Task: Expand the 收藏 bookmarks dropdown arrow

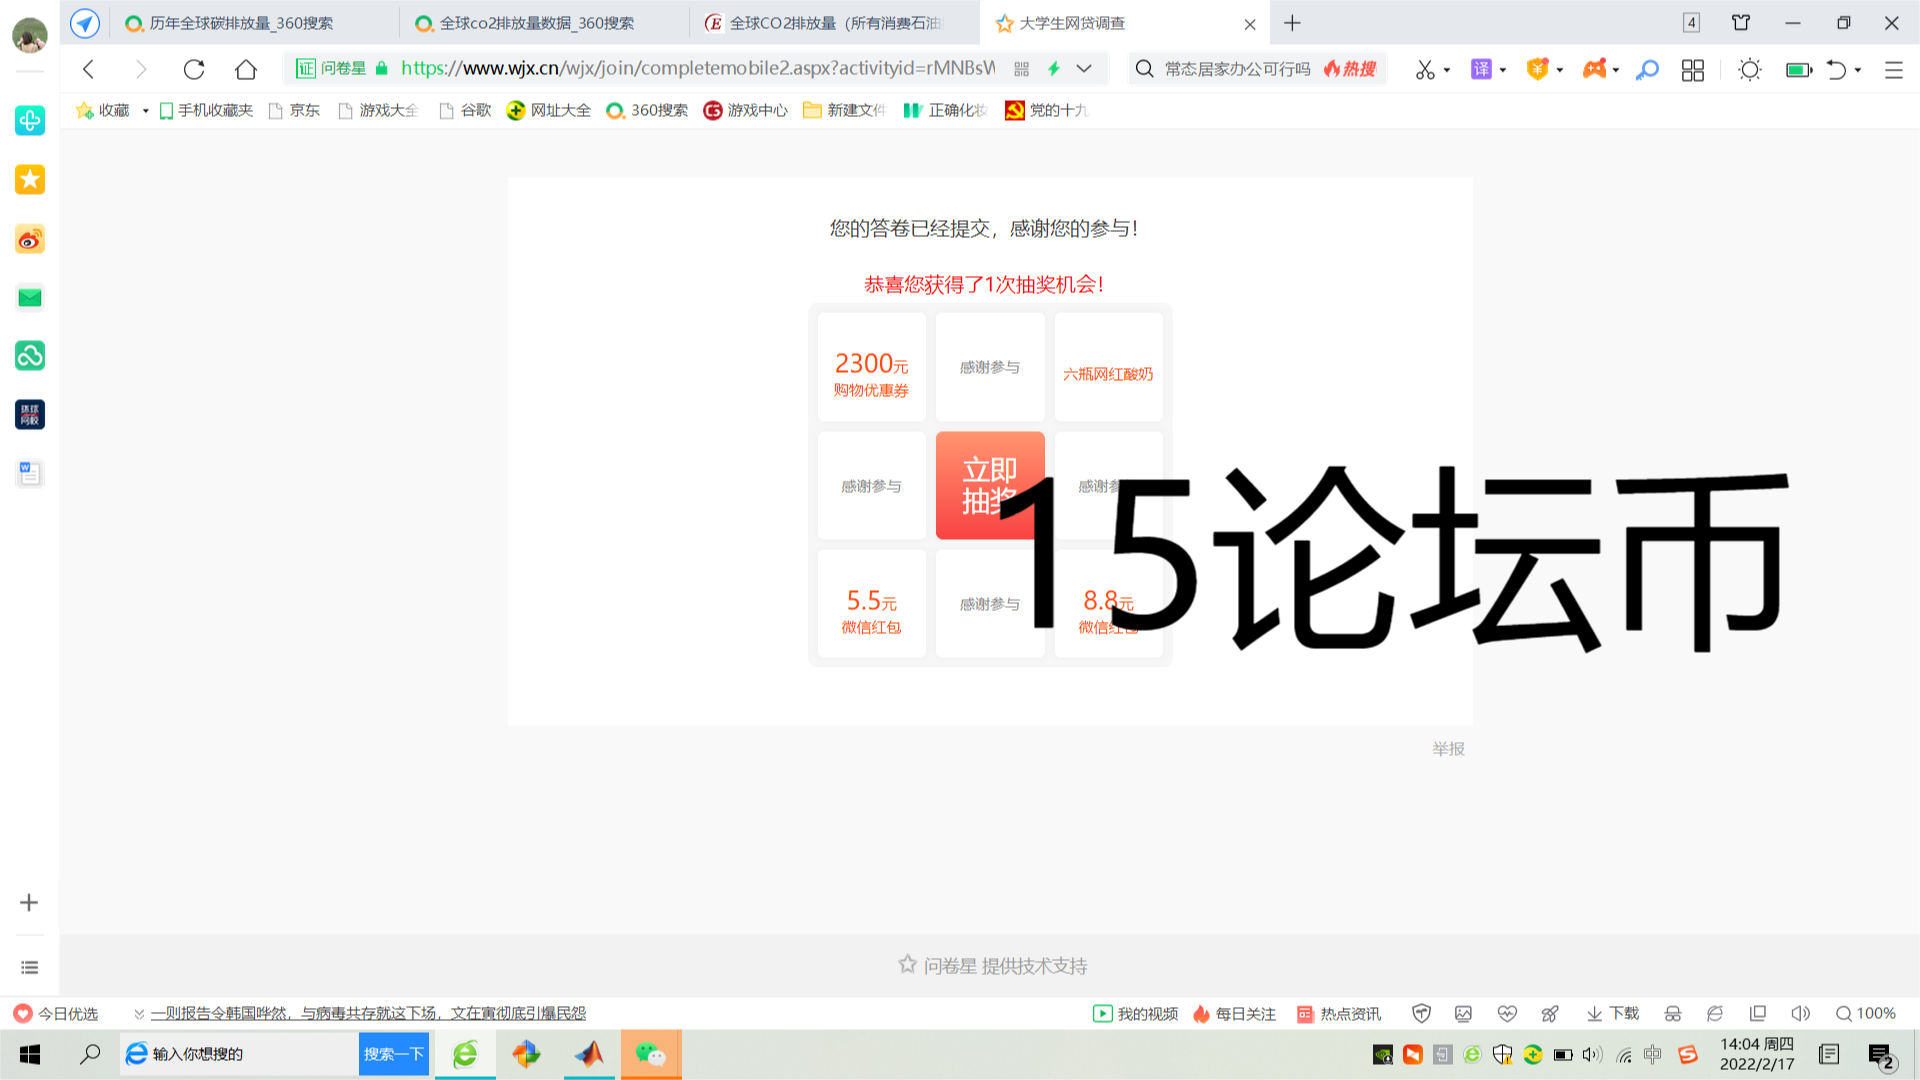Action: [x=146, y=111]
